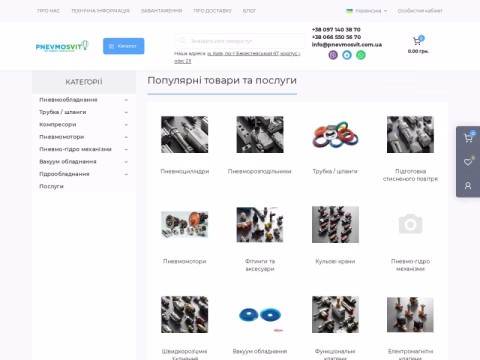Select Компресори category label
The width and height of the screenshot is (480, 360).
pyautogui.click(x=58, y=125)
